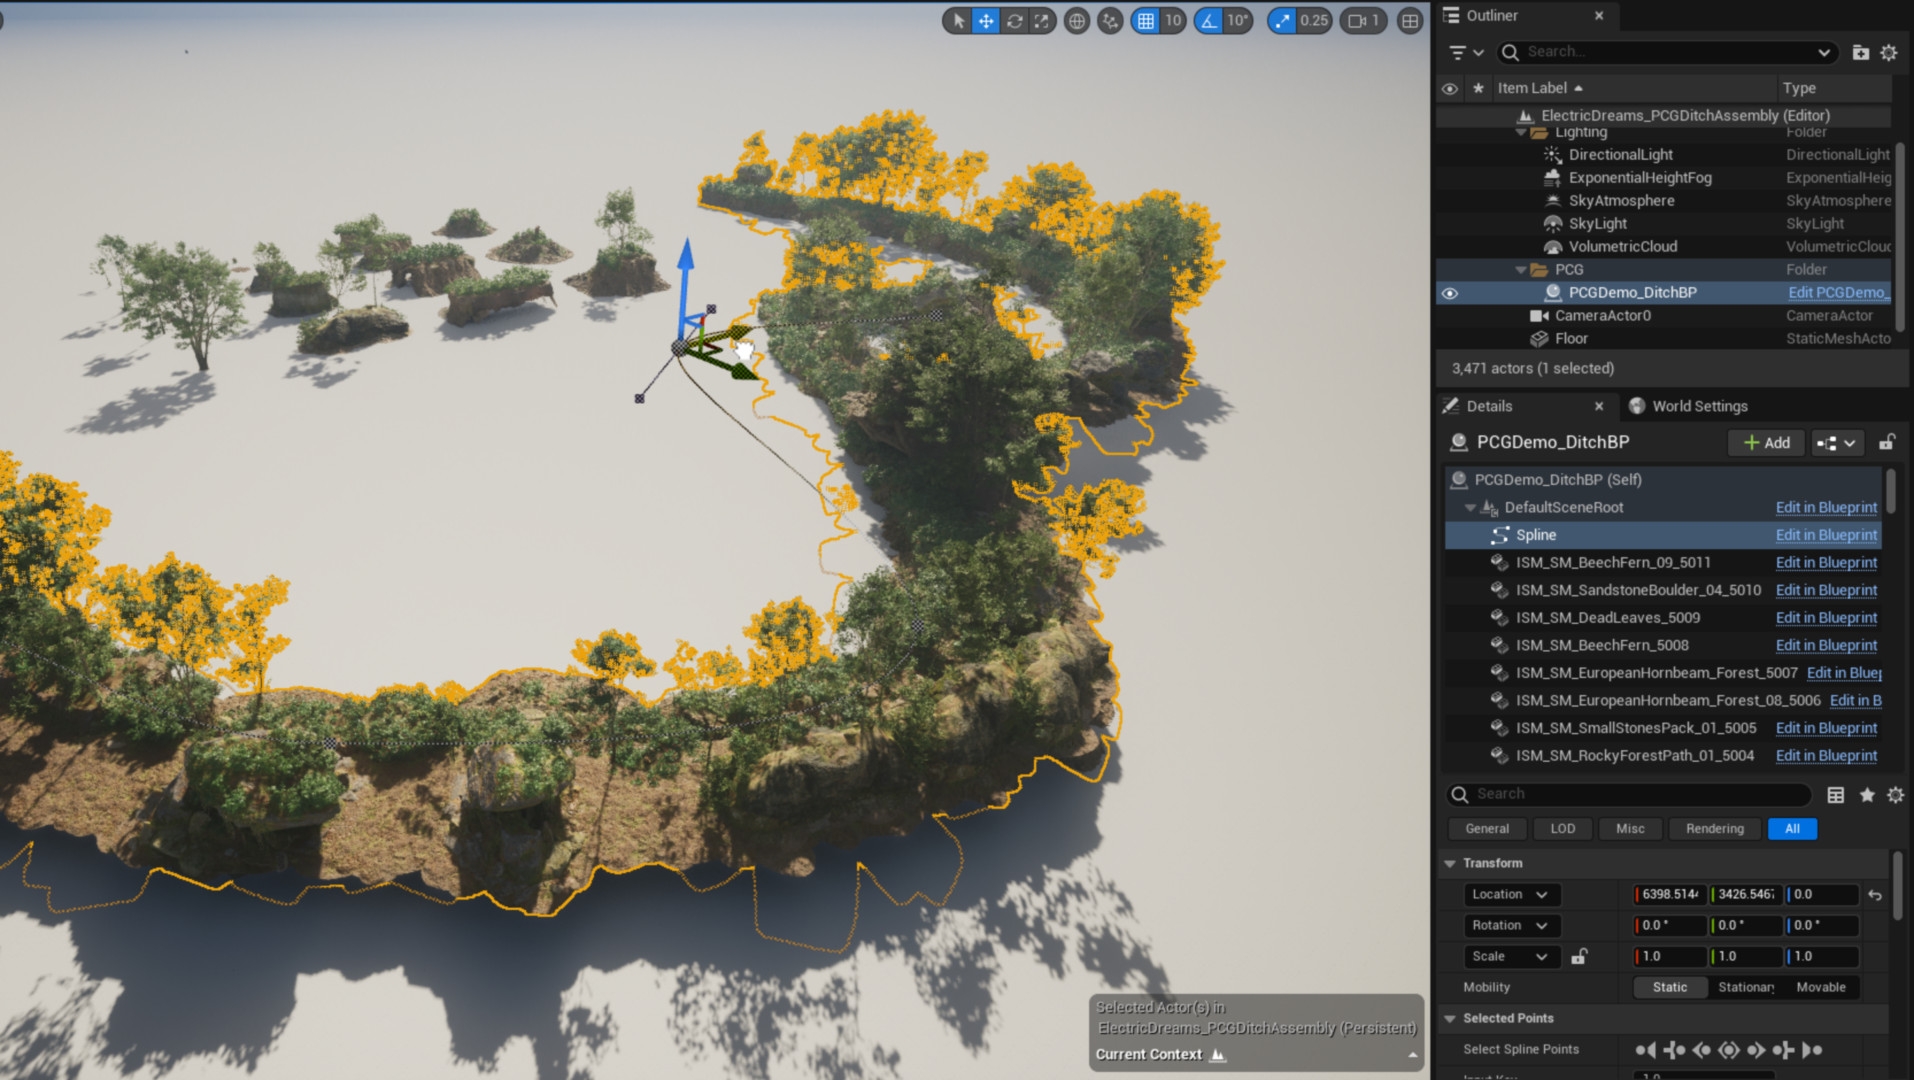Open the viewport layout grid icon
The image size is (1914, 1080).
click(x=1409, y=20)
